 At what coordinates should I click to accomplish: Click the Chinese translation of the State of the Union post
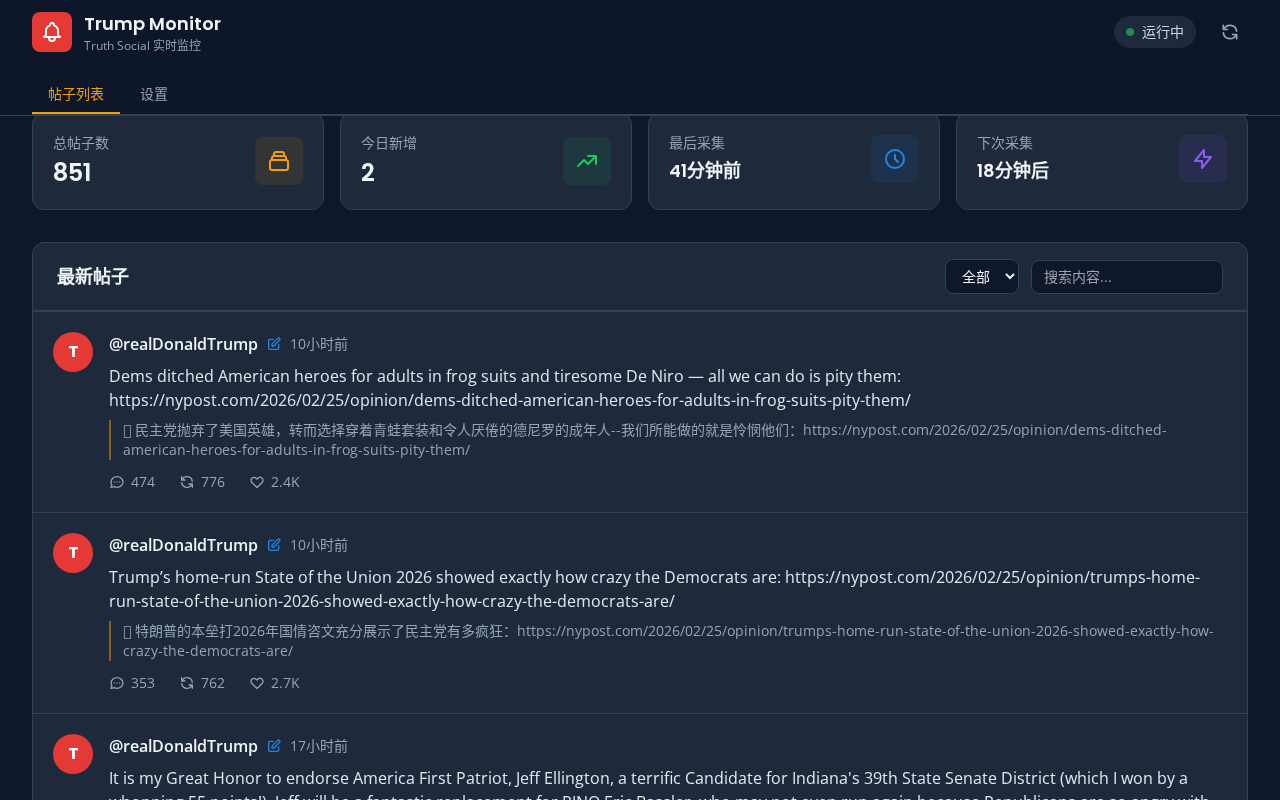click(x=668, y=641)
